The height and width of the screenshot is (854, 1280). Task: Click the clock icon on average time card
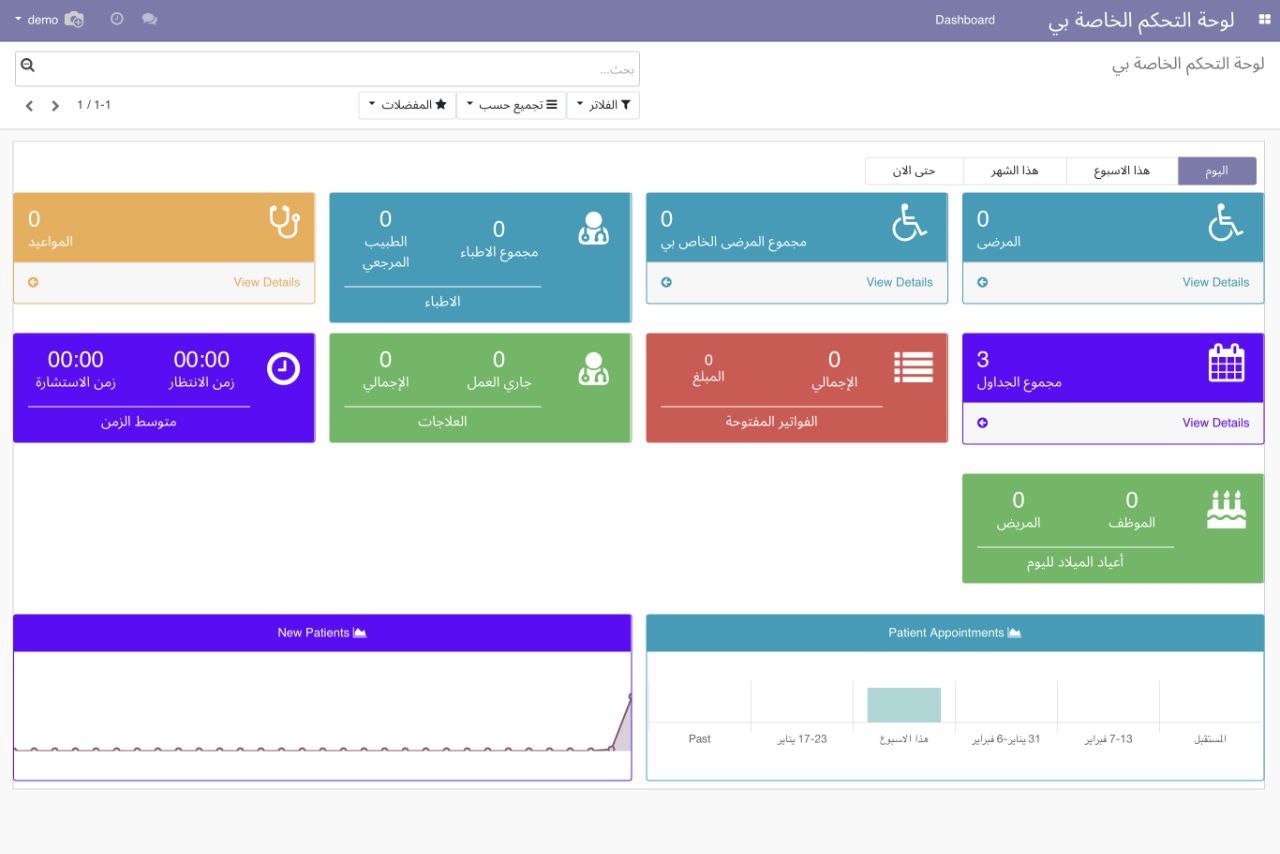(283, 369)
